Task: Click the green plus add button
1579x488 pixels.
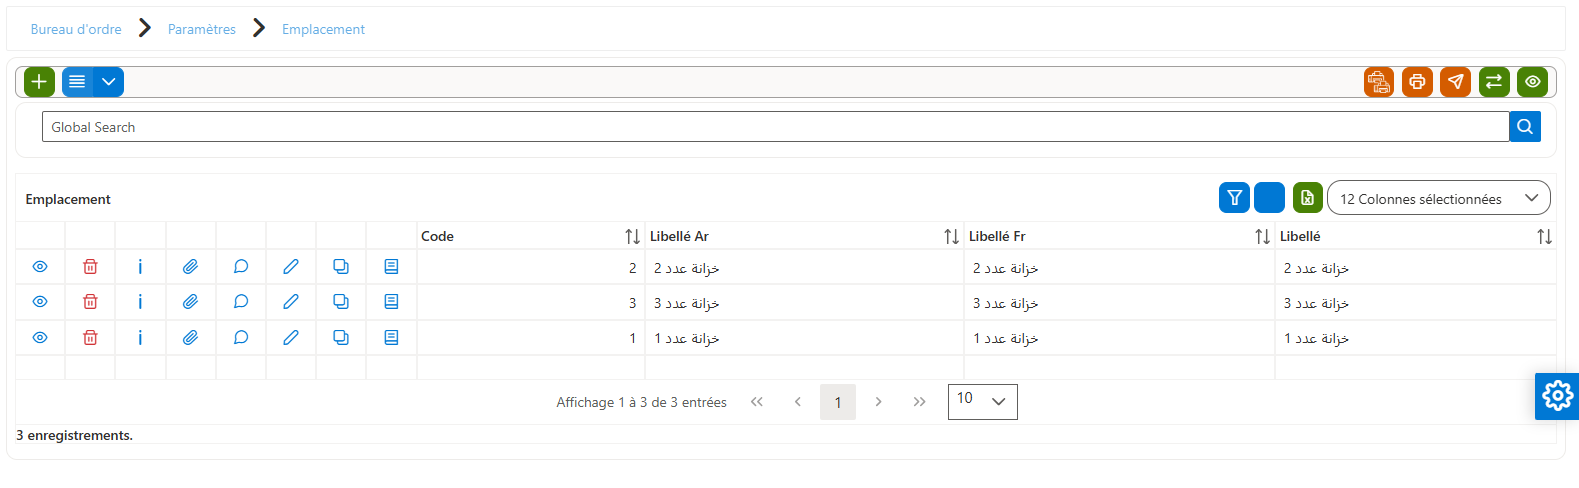Action: 39,82
